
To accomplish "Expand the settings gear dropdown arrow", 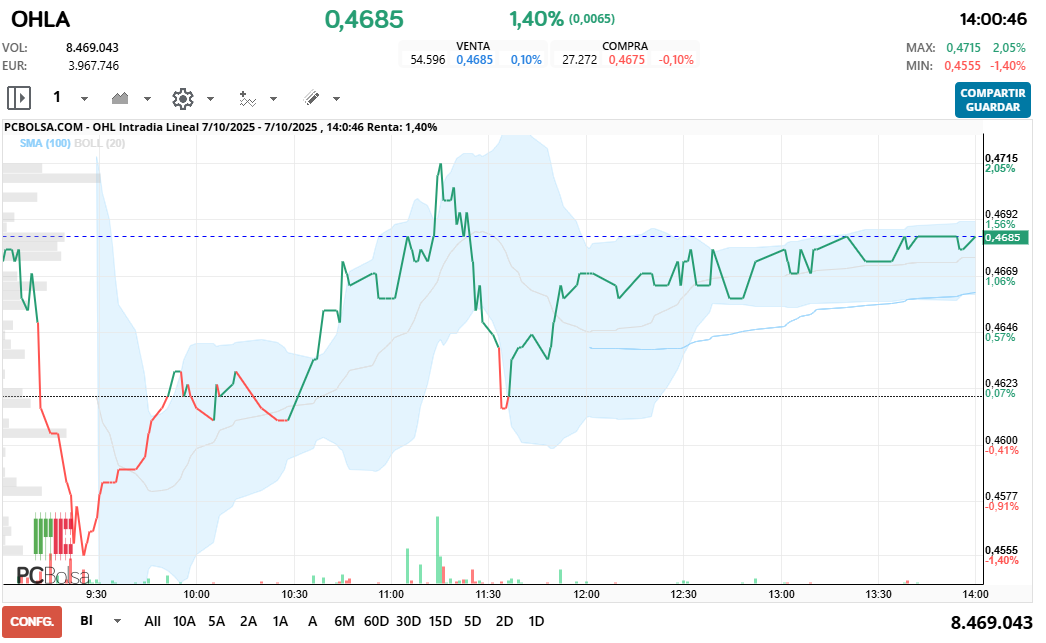I will click(210, 99).
